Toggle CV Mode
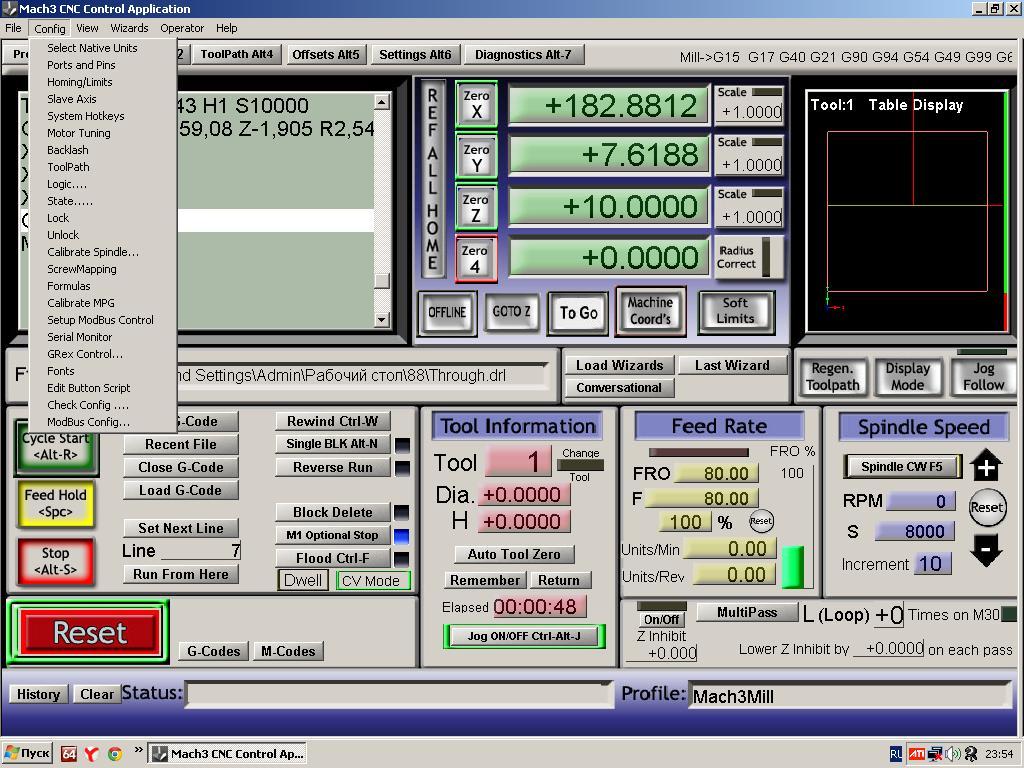Viewport: 1024px width, 768px height. coord(372,581)
